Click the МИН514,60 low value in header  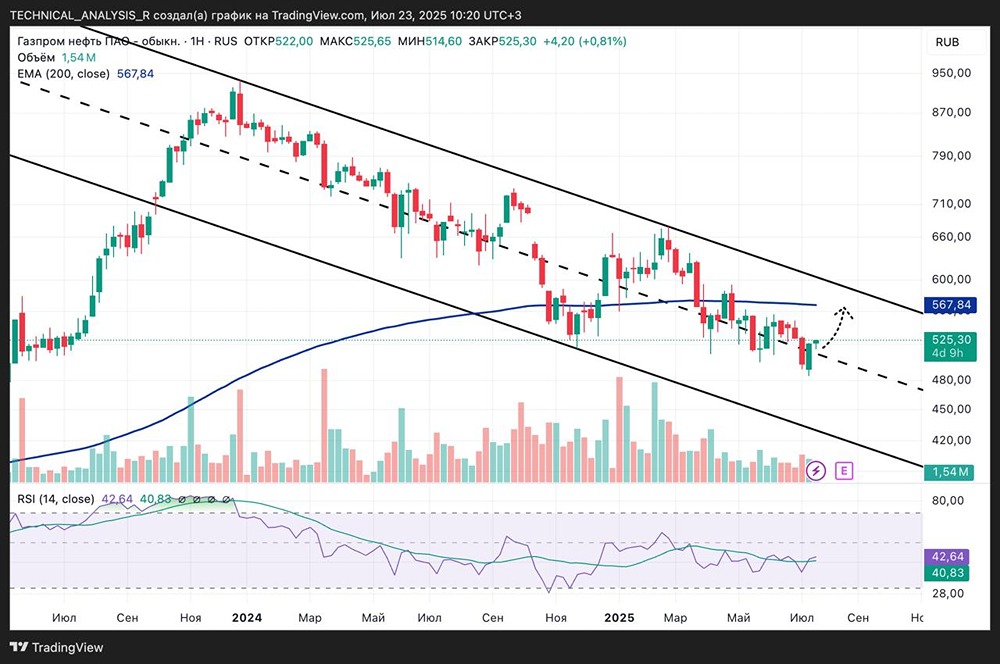click(430, 41)
